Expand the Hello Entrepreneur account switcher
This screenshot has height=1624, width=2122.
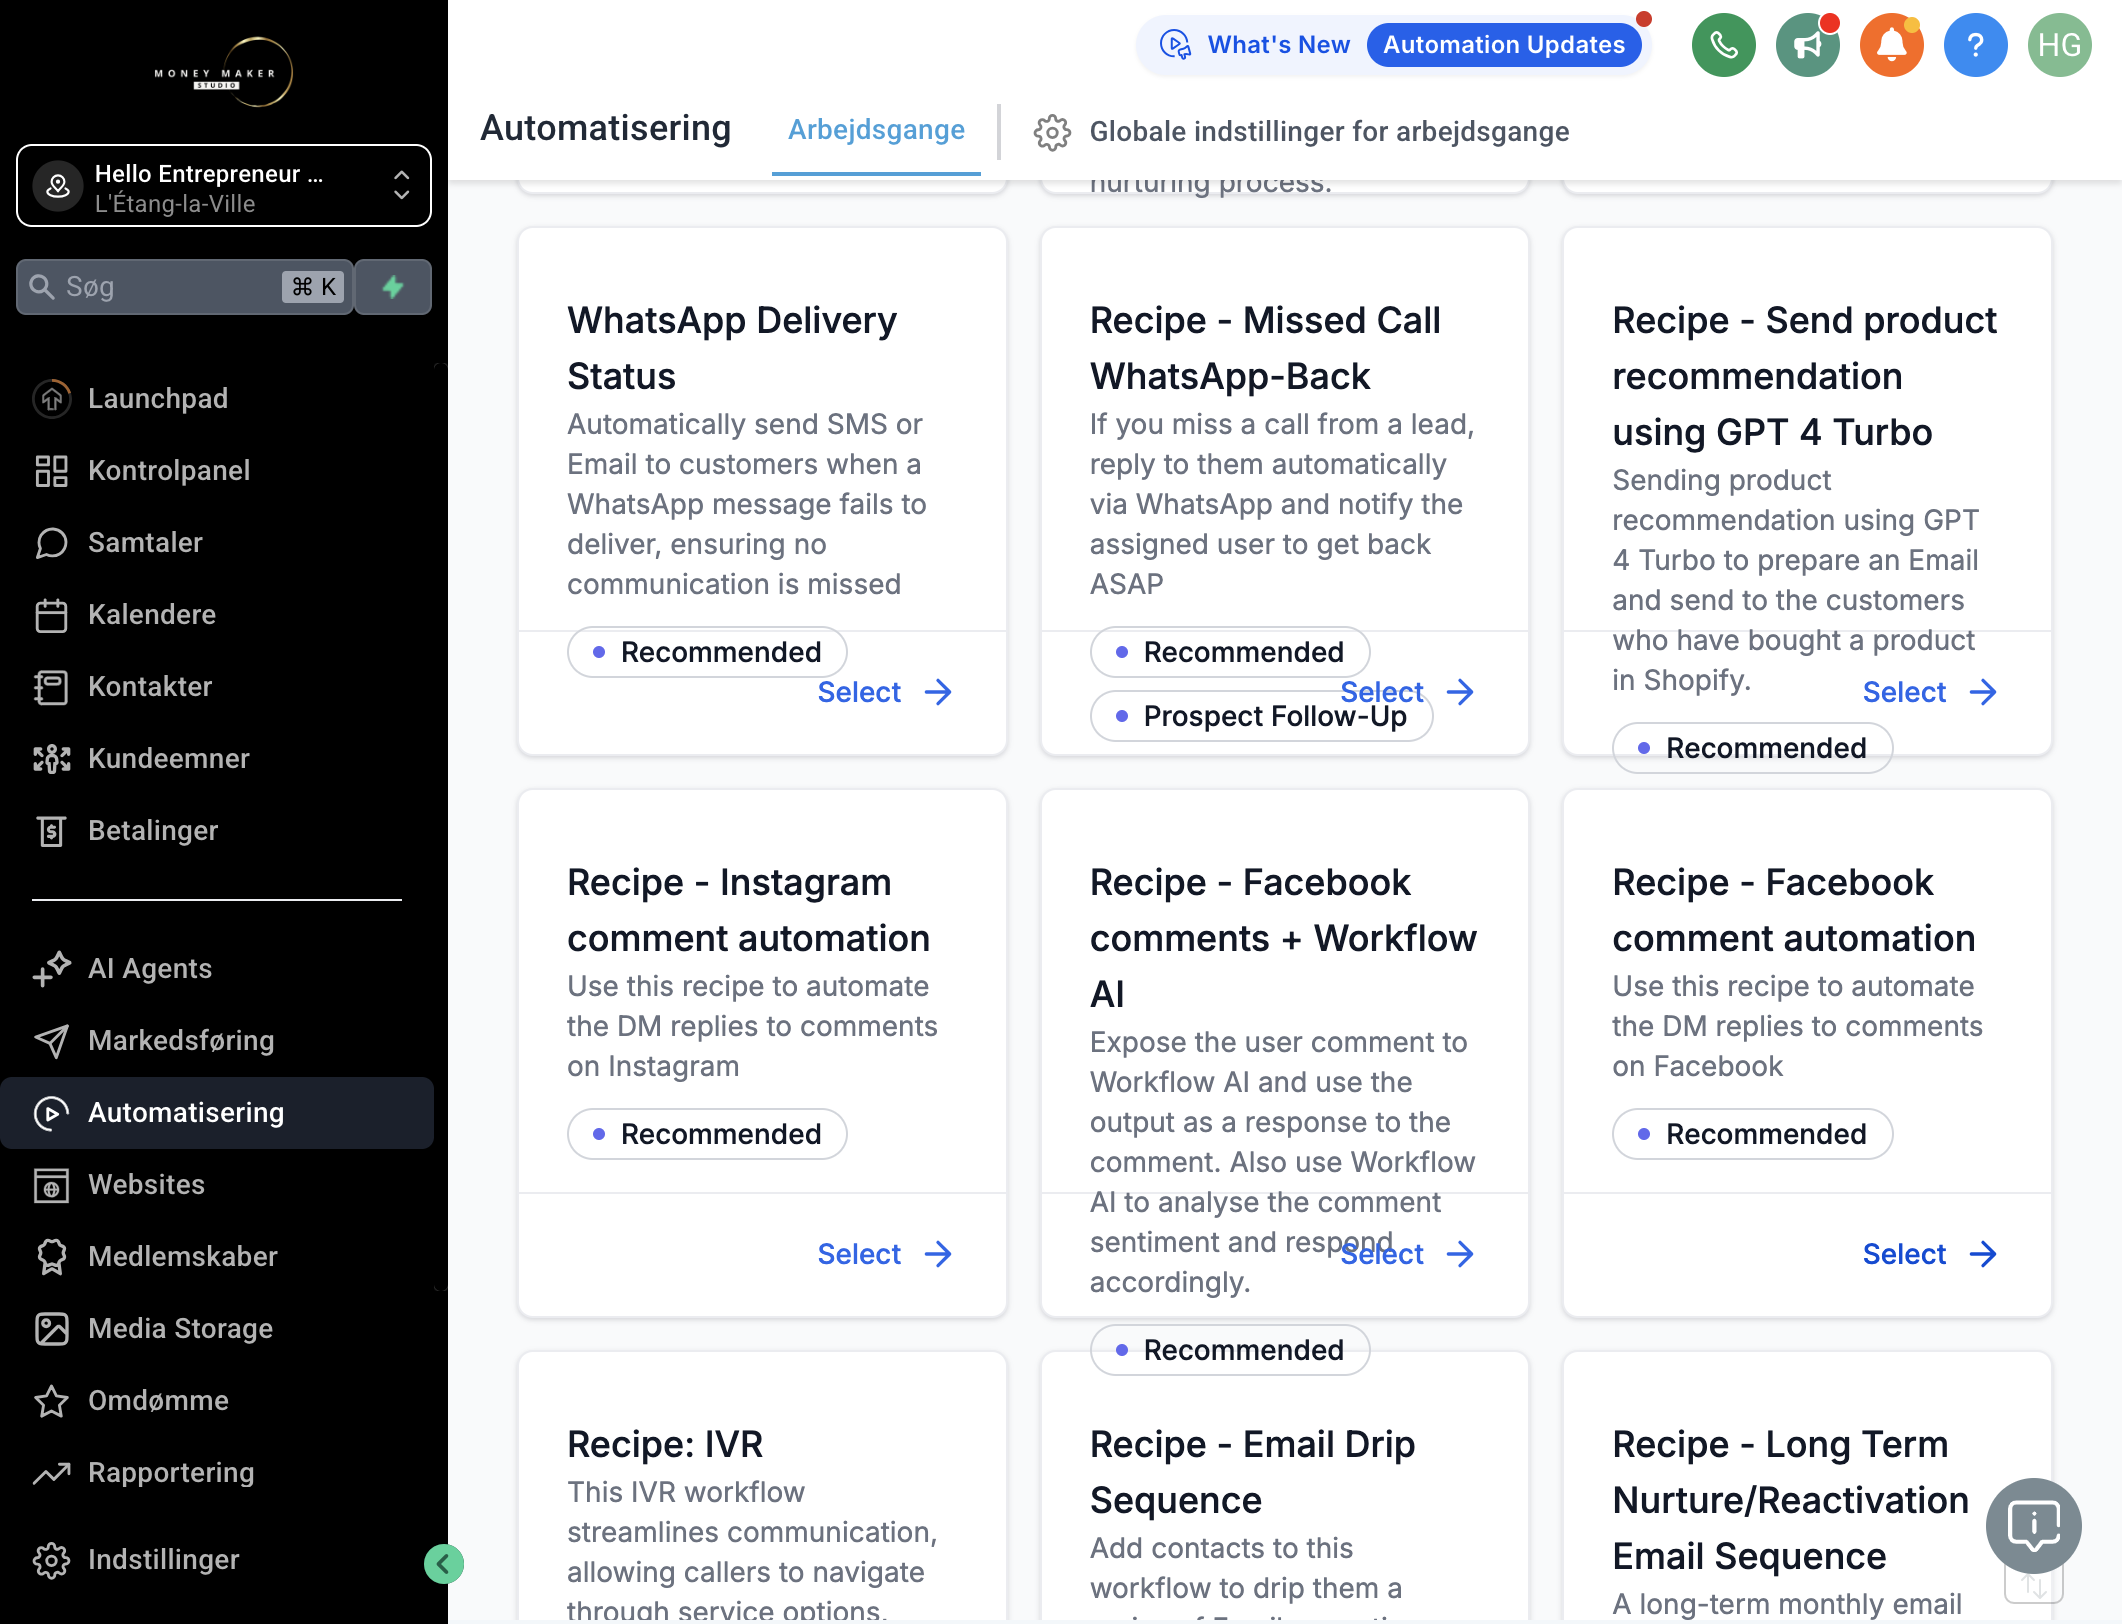tap(224, 186)
